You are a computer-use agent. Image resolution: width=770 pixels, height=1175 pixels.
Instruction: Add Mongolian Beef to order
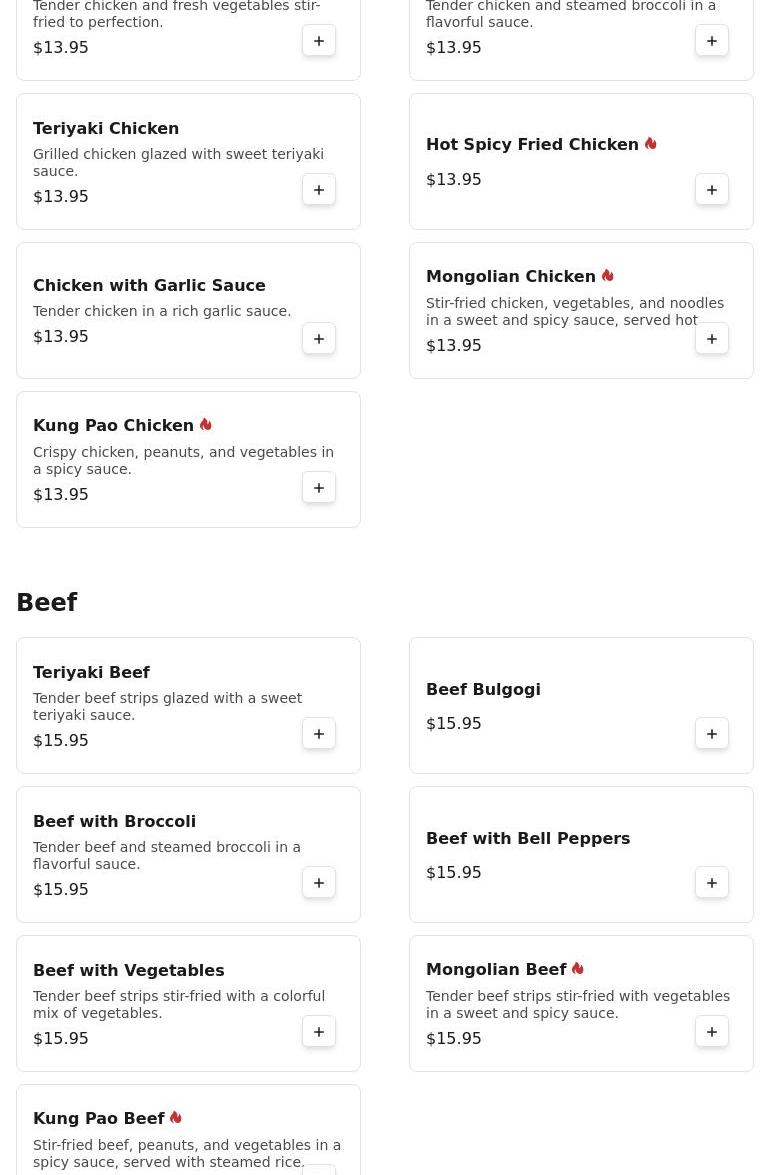coord(712,1032)
